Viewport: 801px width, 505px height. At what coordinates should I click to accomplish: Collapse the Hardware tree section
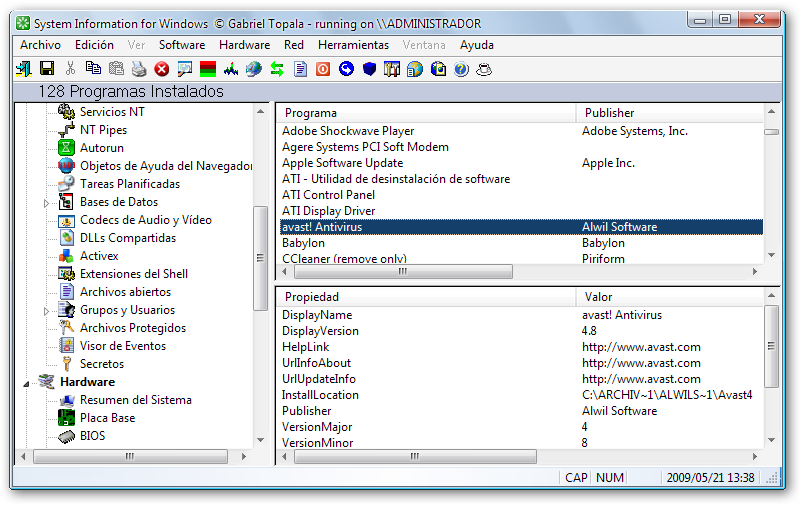pyautogui.click(x=26, y=382)
